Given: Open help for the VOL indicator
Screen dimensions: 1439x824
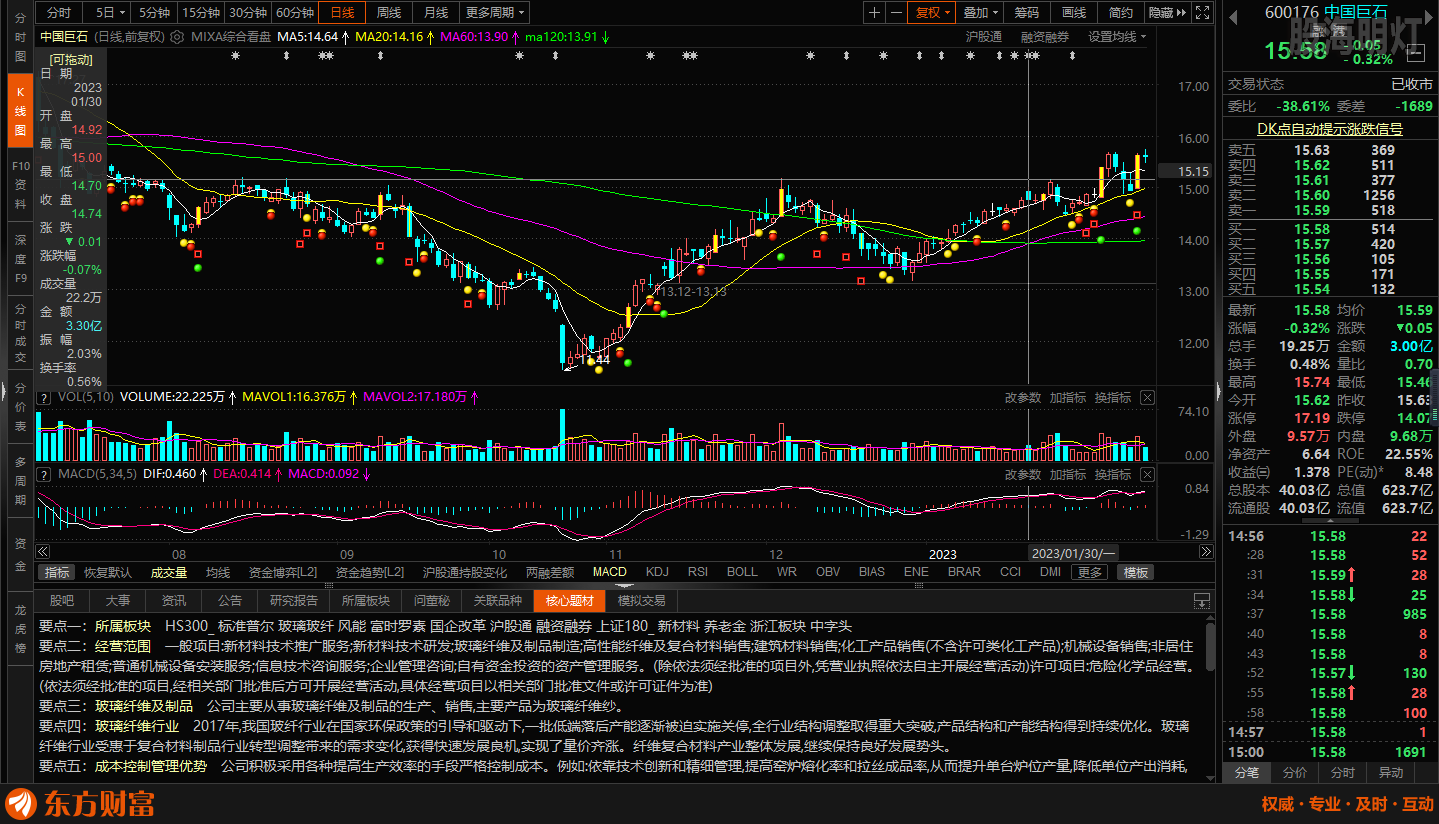Looking at the screenshot, I should point(44,397).
